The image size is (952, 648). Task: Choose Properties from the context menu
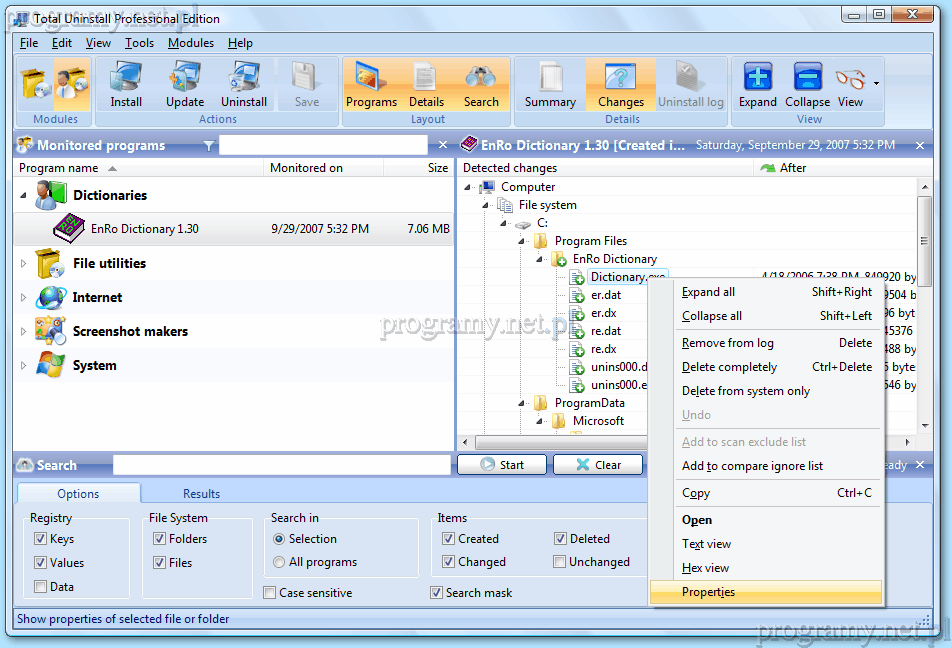[x=708, y=592]
